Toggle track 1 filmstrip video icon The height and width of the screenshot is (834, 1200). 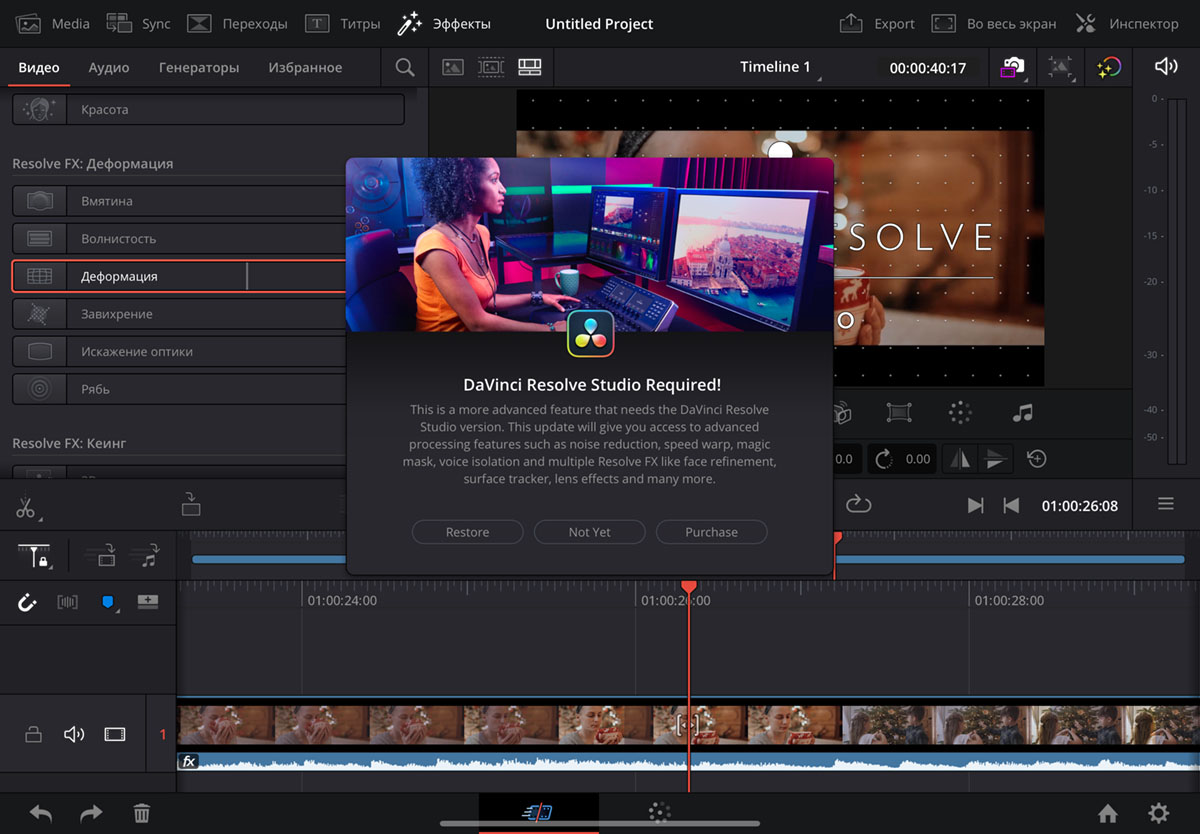[115, 735]
